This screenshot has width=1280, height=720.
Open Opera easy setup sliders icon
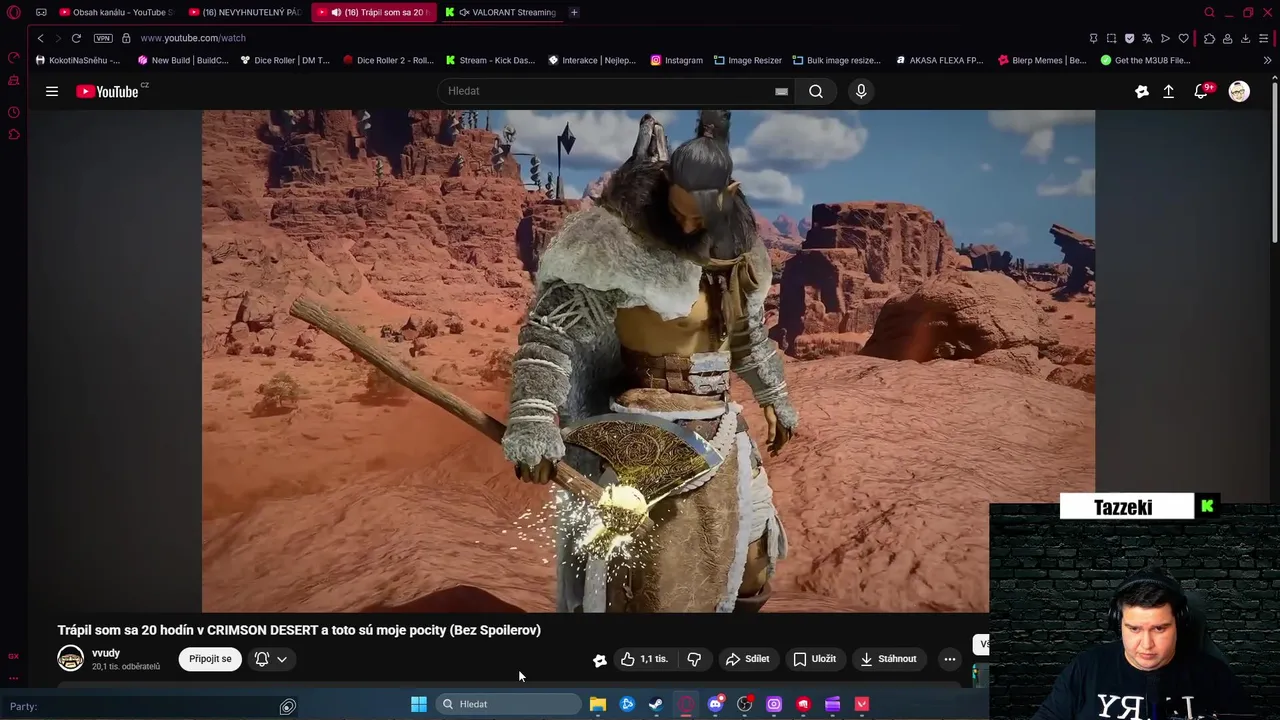coord(1265,38)
